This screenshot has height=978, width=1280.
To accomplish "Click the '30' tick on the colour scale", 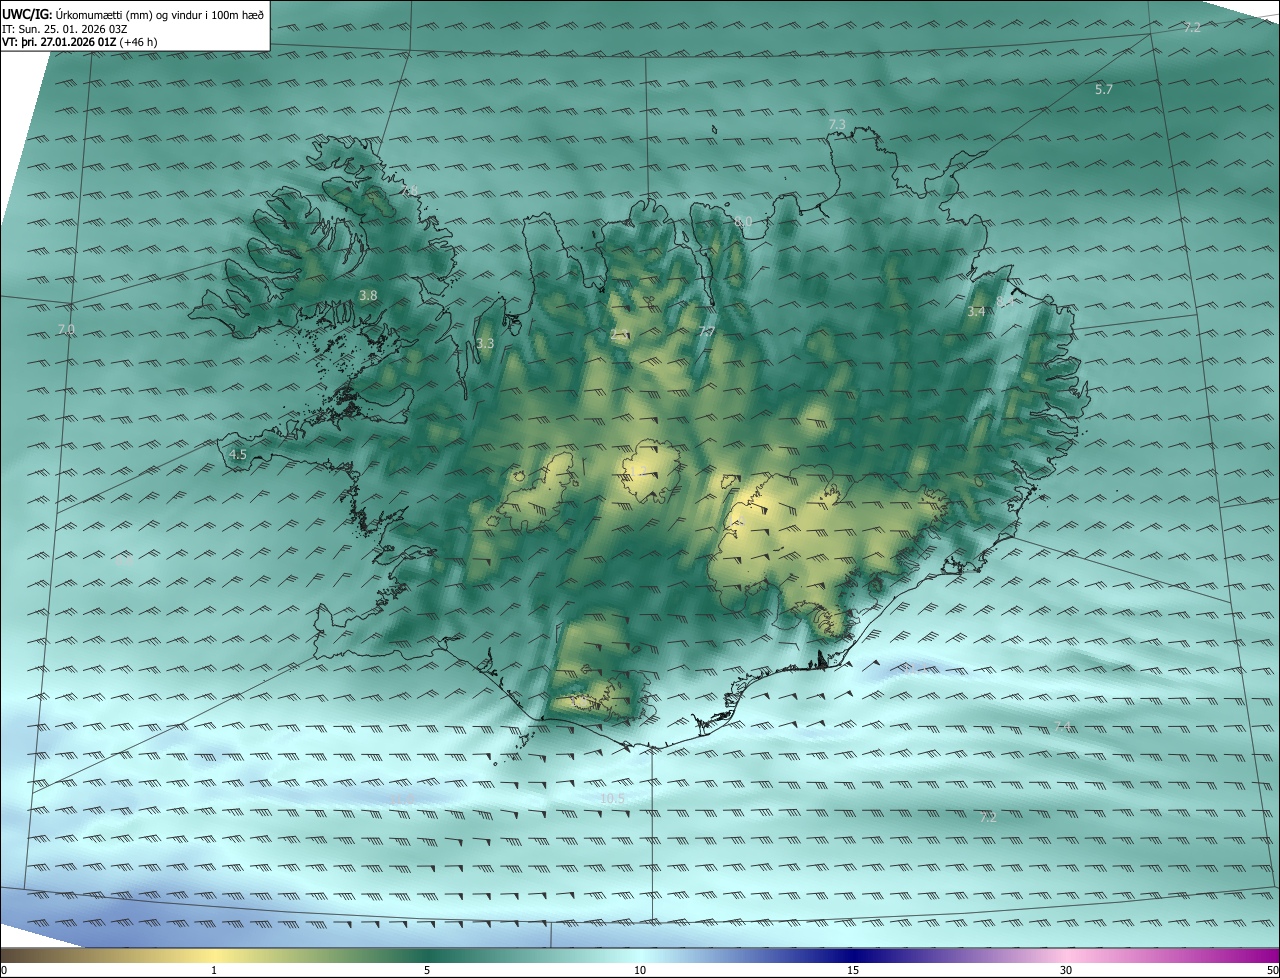I will [x=1066, y=970].
